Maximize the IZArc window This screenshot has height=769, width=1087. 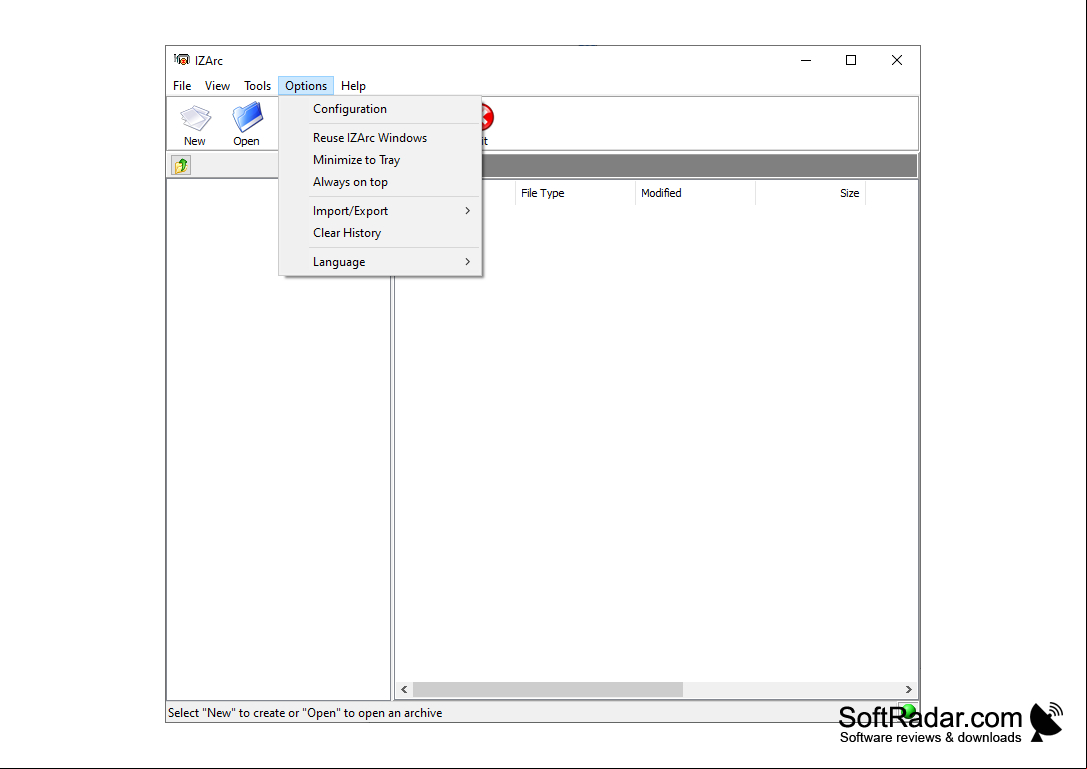pyautogui.click(x=851, y=60)
